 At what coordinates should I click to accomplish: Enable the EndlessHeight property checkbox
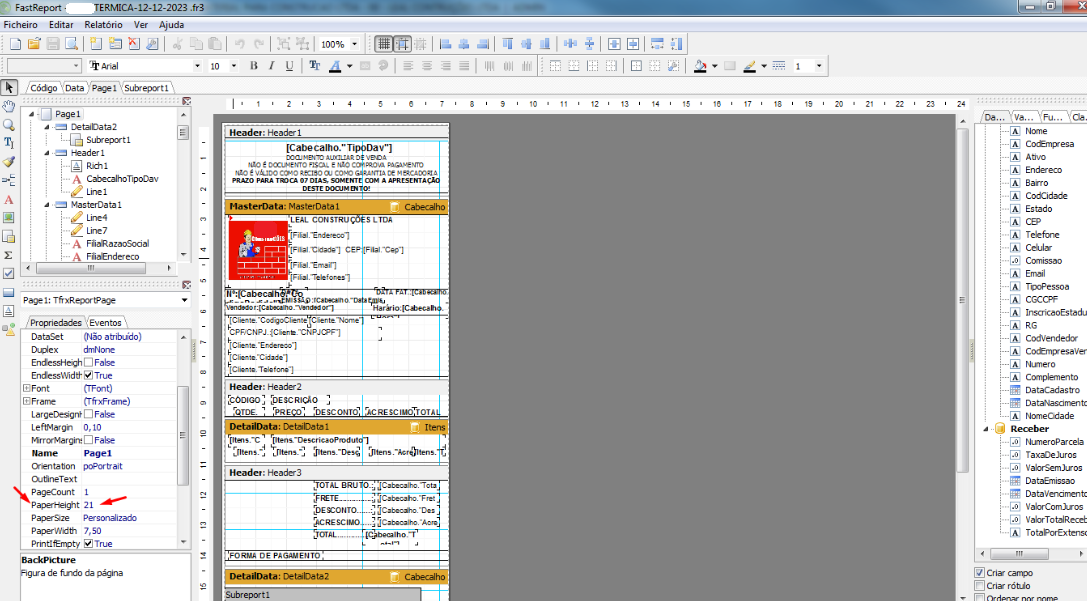coord(88,362)
